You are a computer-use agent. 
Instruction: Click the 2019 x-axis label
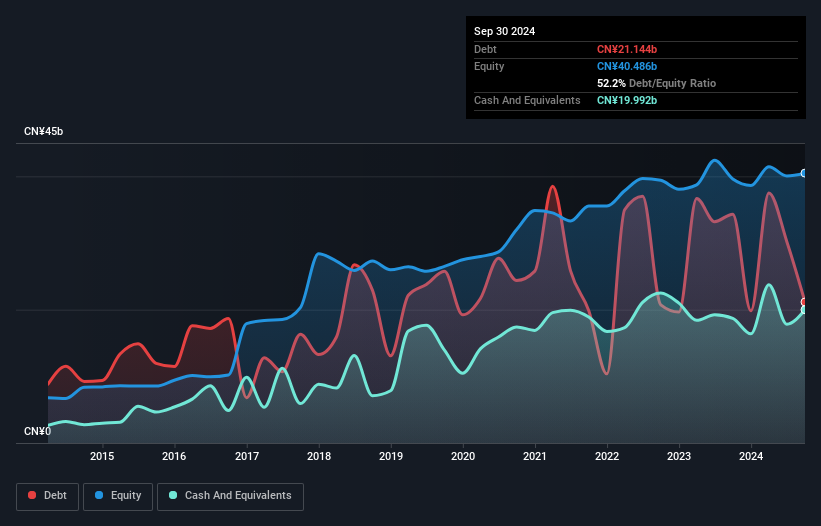pos(391,456)
